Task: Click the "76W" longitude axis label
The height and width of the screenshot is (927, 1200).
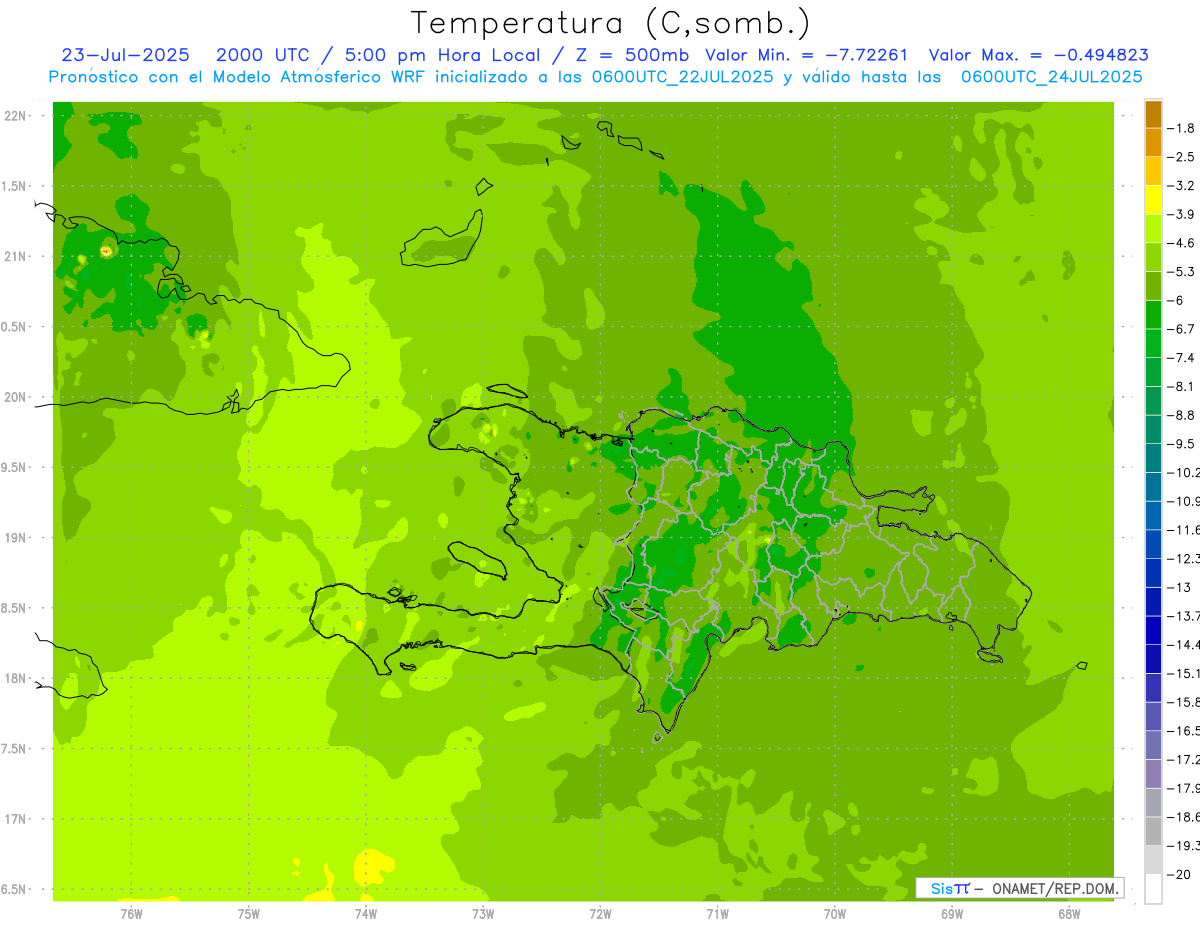Action: click(131, 913)
